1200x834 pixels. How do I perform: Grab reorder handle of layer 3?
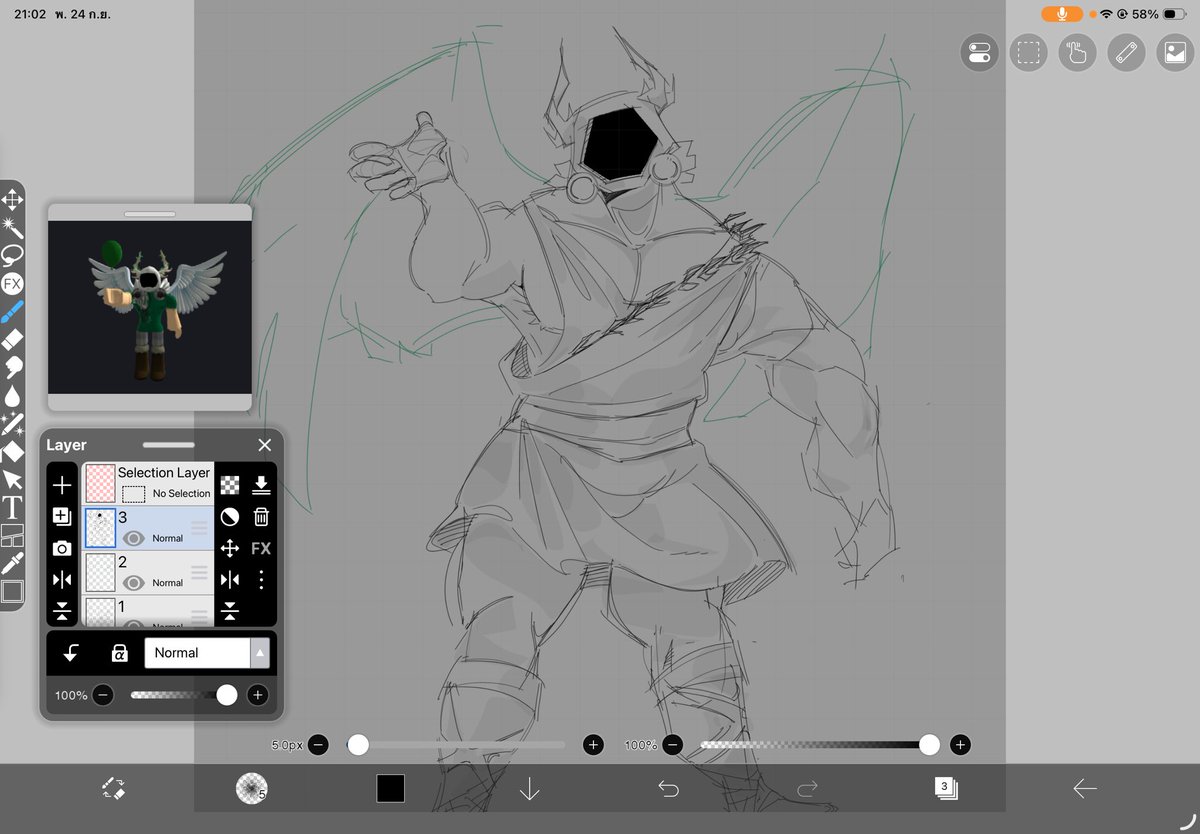pos(199,528)
